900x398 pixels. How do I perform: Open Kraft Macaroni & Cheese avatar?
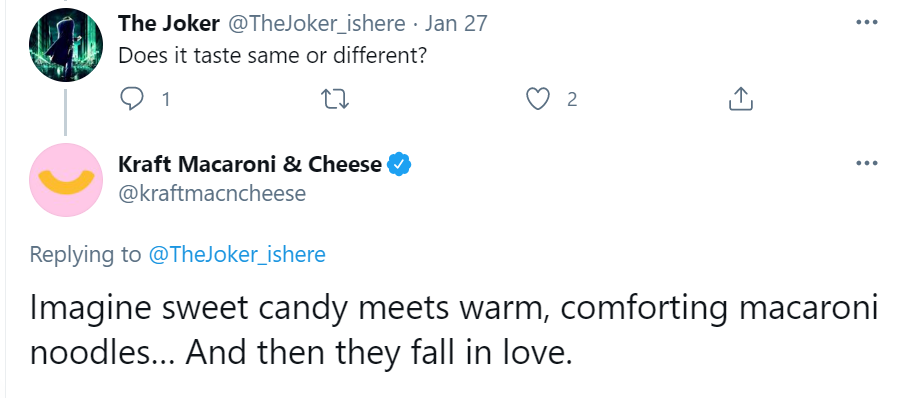65,180
